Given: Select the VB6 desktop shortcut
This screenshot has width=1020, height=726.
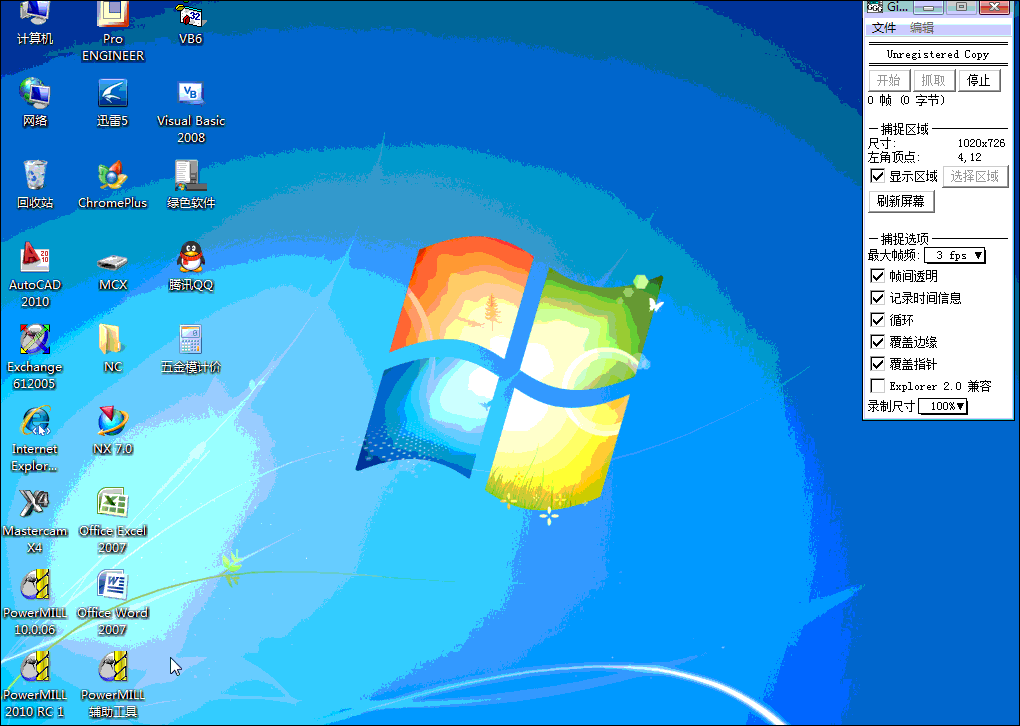Looking at the screenshot, I should pos(191,23).
